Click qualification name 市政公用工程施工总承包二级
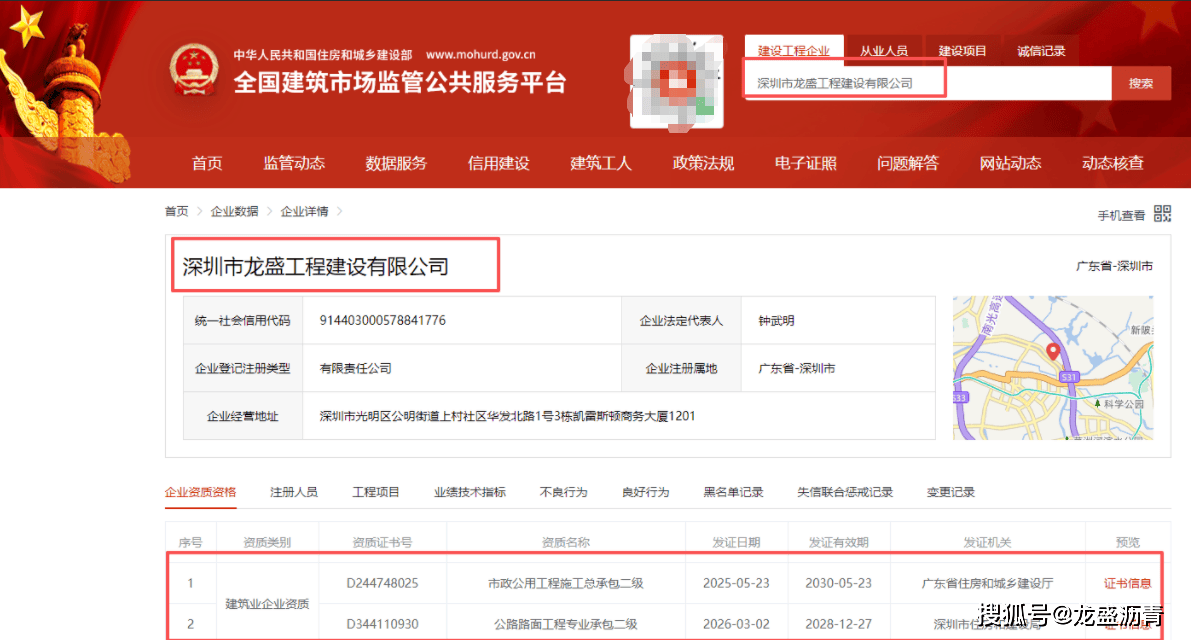This screenshot has height=640, width=1191. pos(566,583)
